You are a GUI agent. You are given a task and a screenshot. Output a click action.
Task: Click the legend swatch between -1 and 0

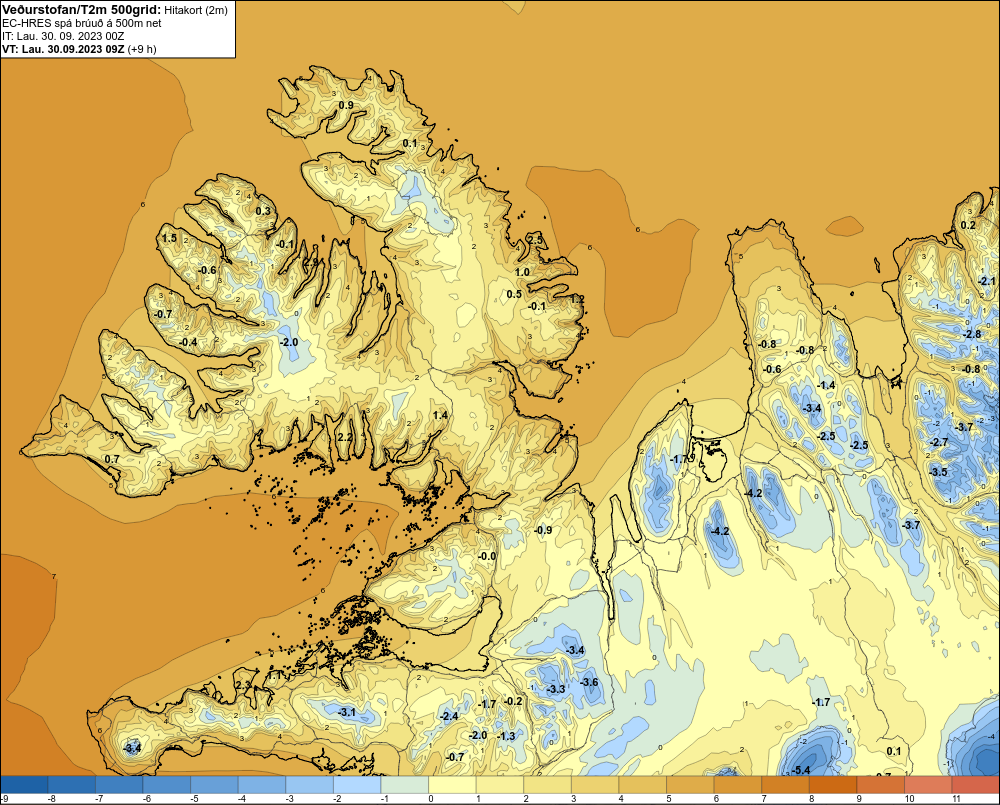coord(404,785)
